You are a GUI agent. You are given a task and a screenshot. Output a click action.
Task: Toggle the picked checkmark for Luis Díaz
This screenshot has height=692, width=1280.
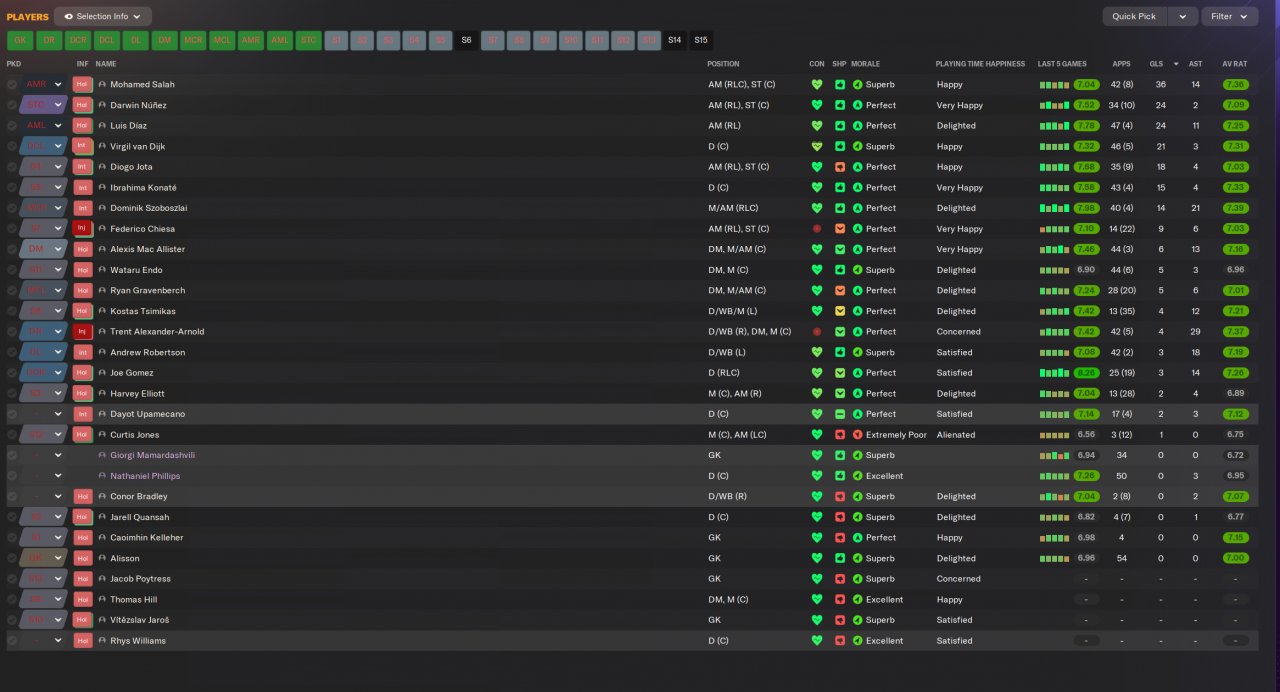(x=12, y=126)
